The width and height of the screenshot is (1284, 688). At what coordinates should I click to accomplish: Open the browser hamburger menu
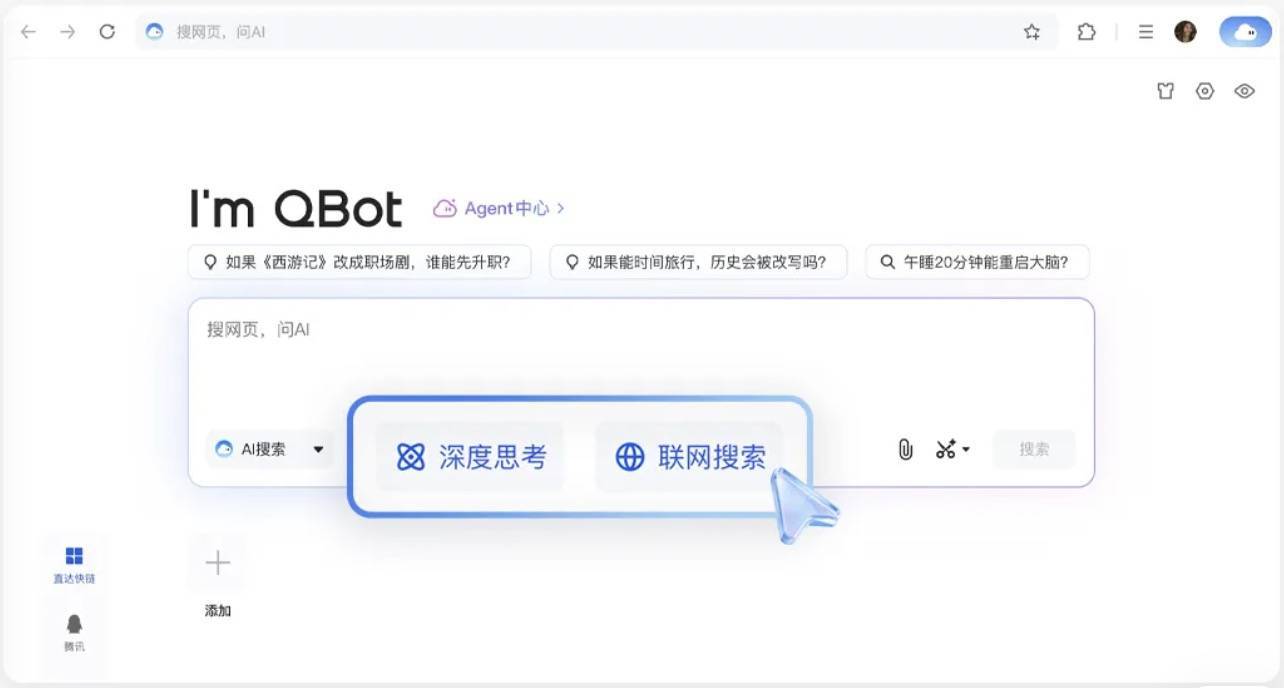(x=1144, y=31)
